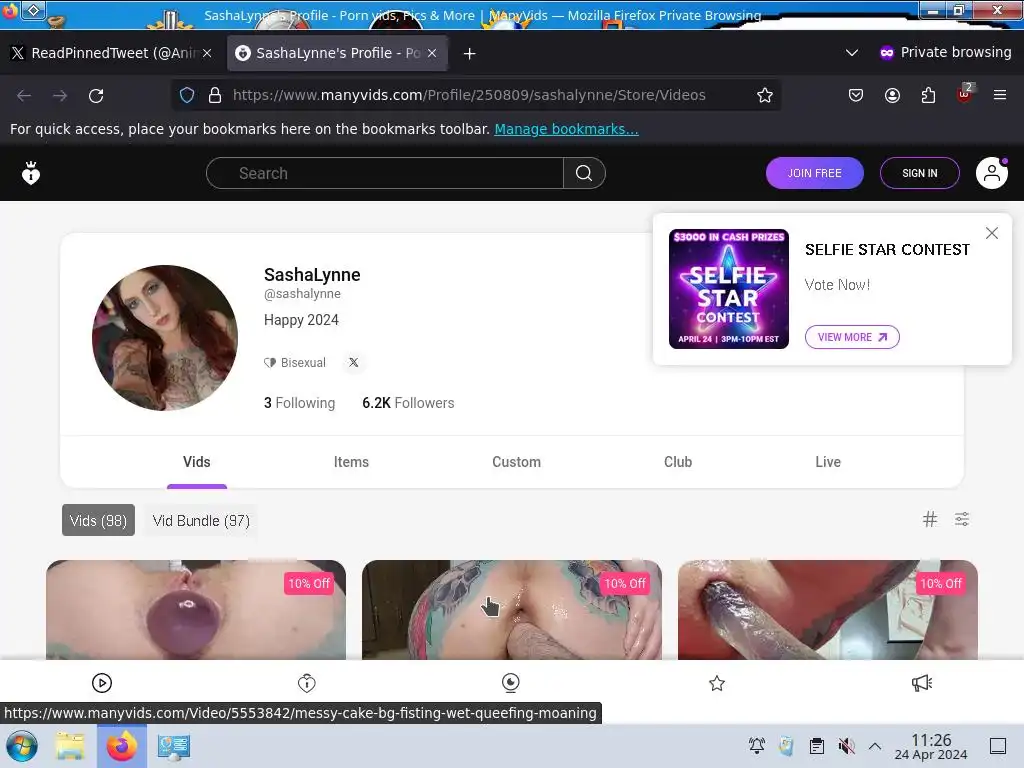Click the play-circle icon in bottom bar

click(102, 683)
